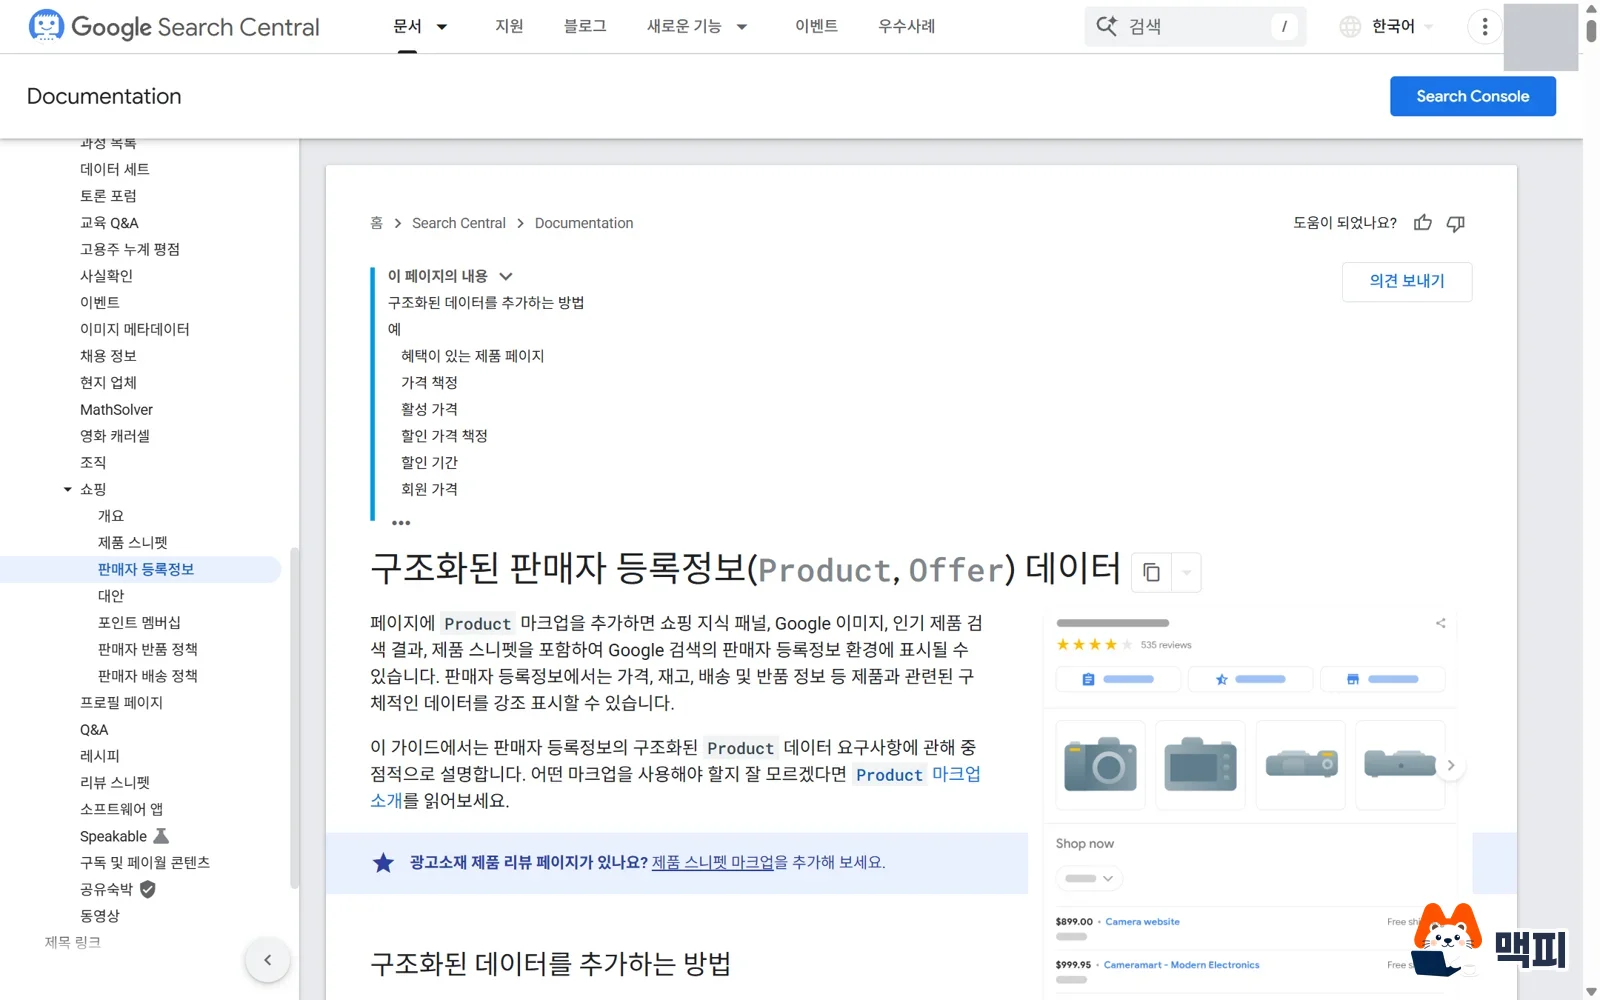This screenshot has height=1000, width=1600.
Task: Click the Search Central breadcrumb link
Action: pyautogui.click(x=459, y=223)
